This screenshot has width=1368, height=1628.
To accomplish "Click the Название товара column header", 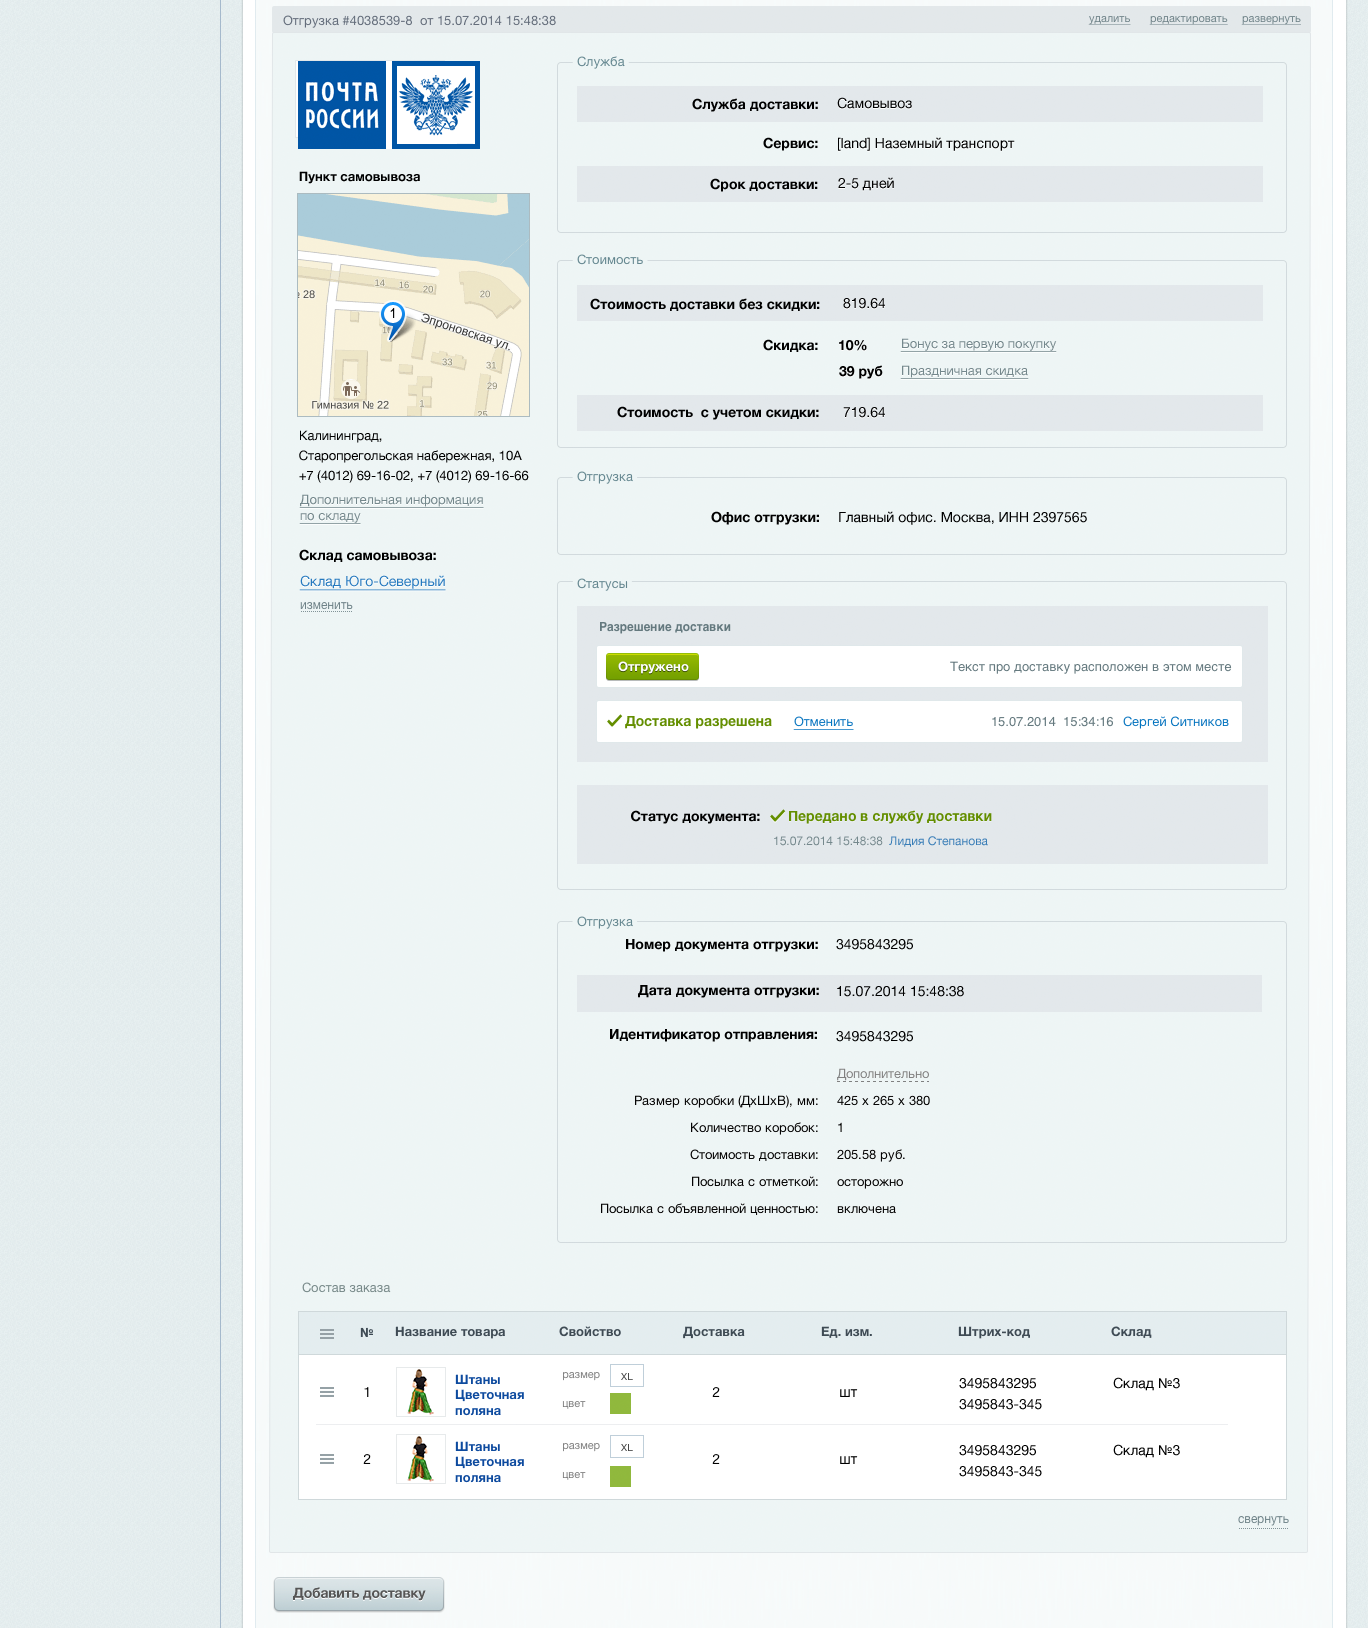I will (x=450, y=1332).
